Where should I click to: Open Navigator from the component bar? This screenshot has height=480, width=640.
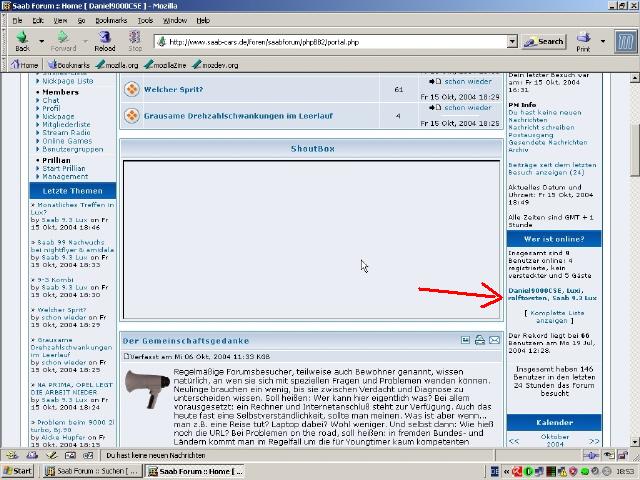pyautogui.click(x=12, y=455)
